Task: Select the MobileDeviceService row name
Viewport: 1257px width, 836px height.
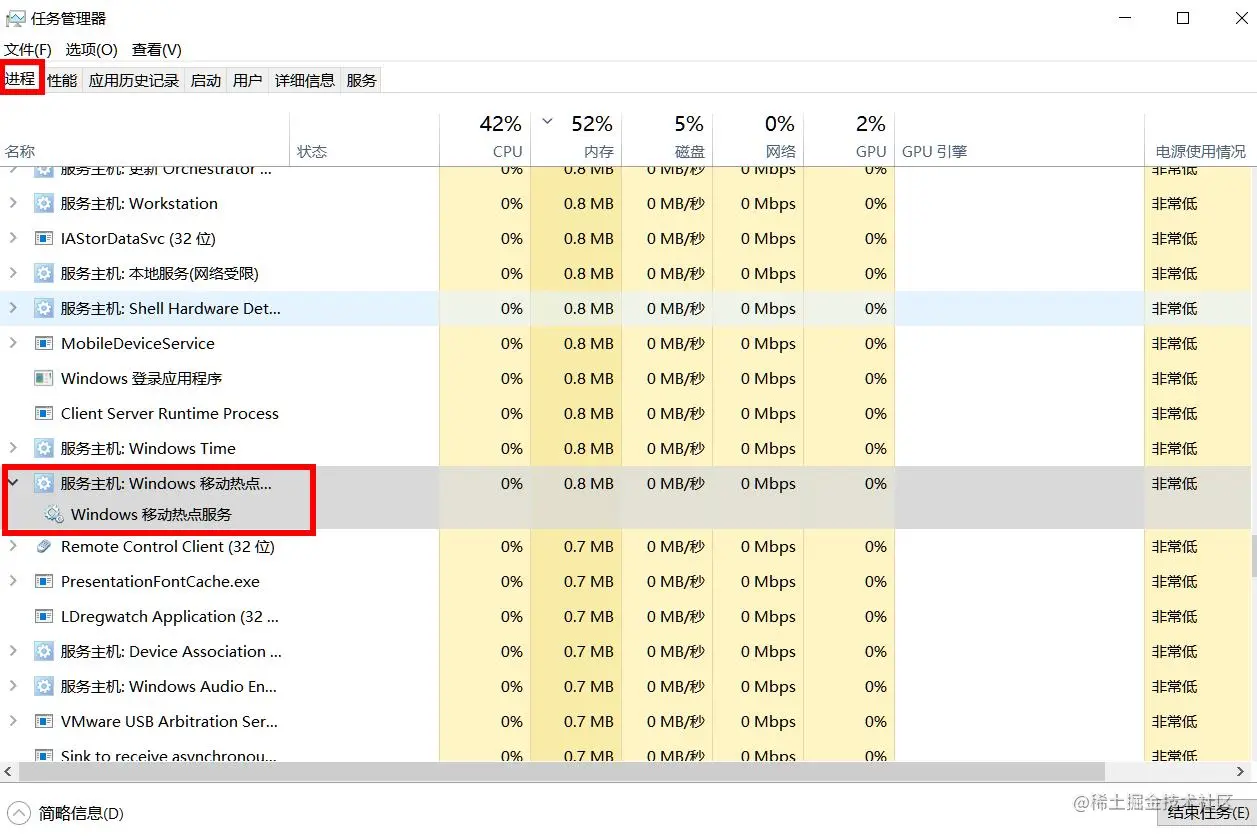Action: pyautogui.click(x=138, y=343)
